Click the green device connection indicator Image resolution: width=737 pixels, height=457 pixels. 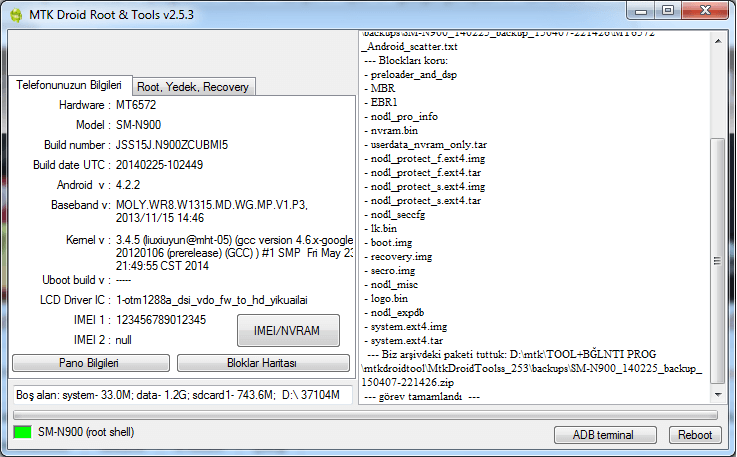point(23,433)
